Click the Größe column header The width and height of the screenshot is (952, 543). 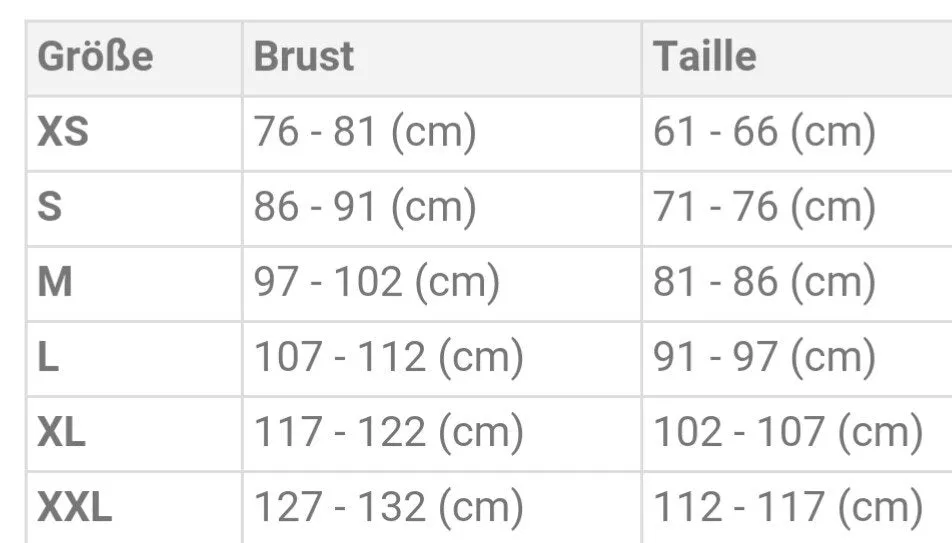134,58
